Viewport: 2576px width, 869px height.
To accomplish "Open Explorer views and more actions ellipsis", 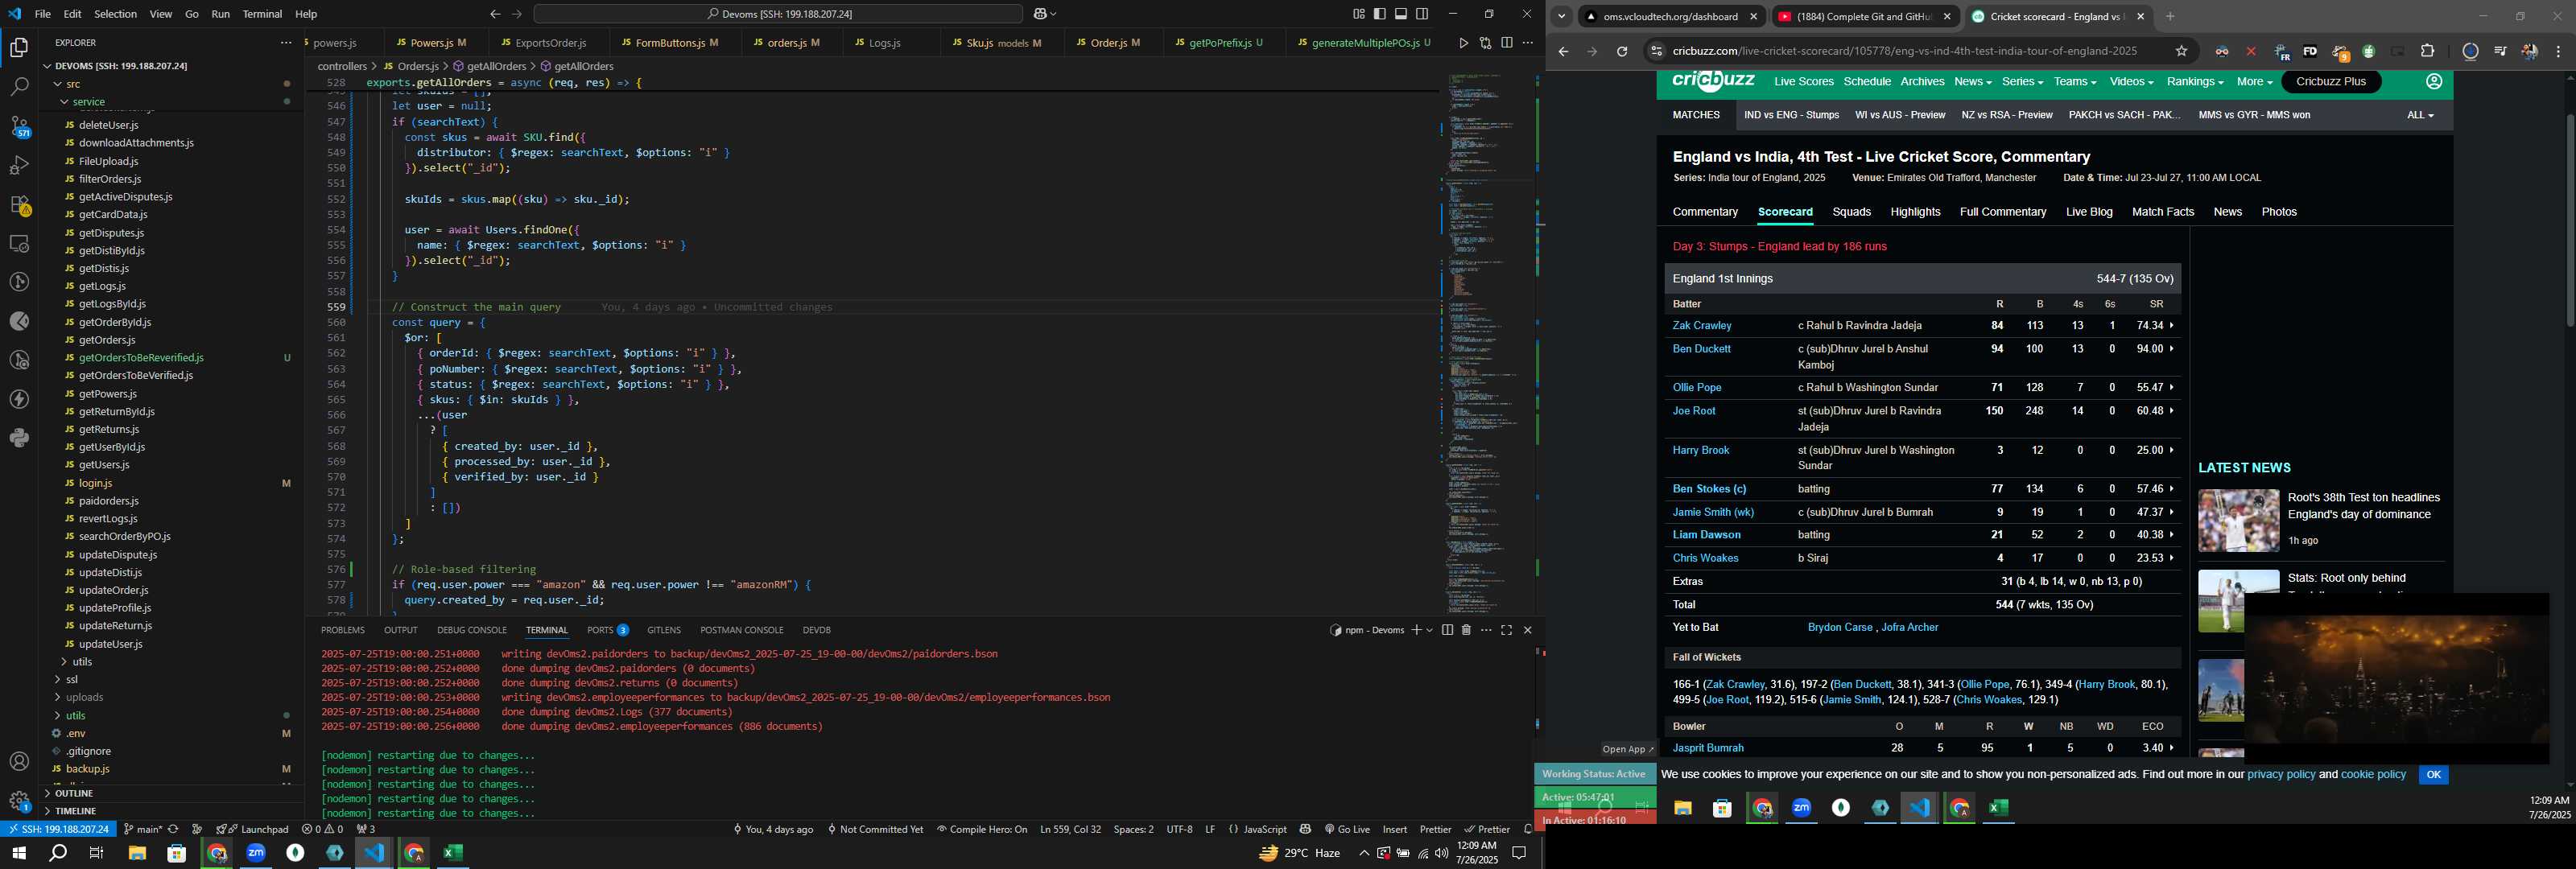I will [x=286, y=43].
